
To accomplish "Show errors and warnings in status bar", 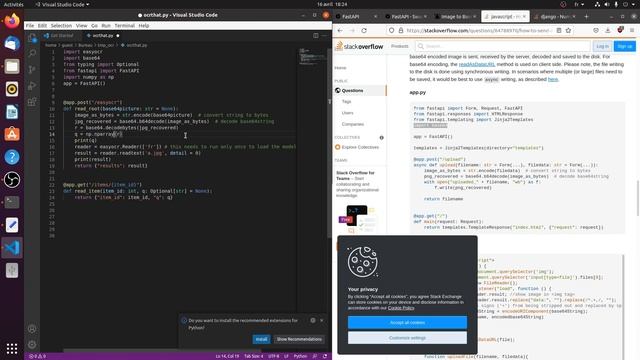I will [x=38, y=356].
